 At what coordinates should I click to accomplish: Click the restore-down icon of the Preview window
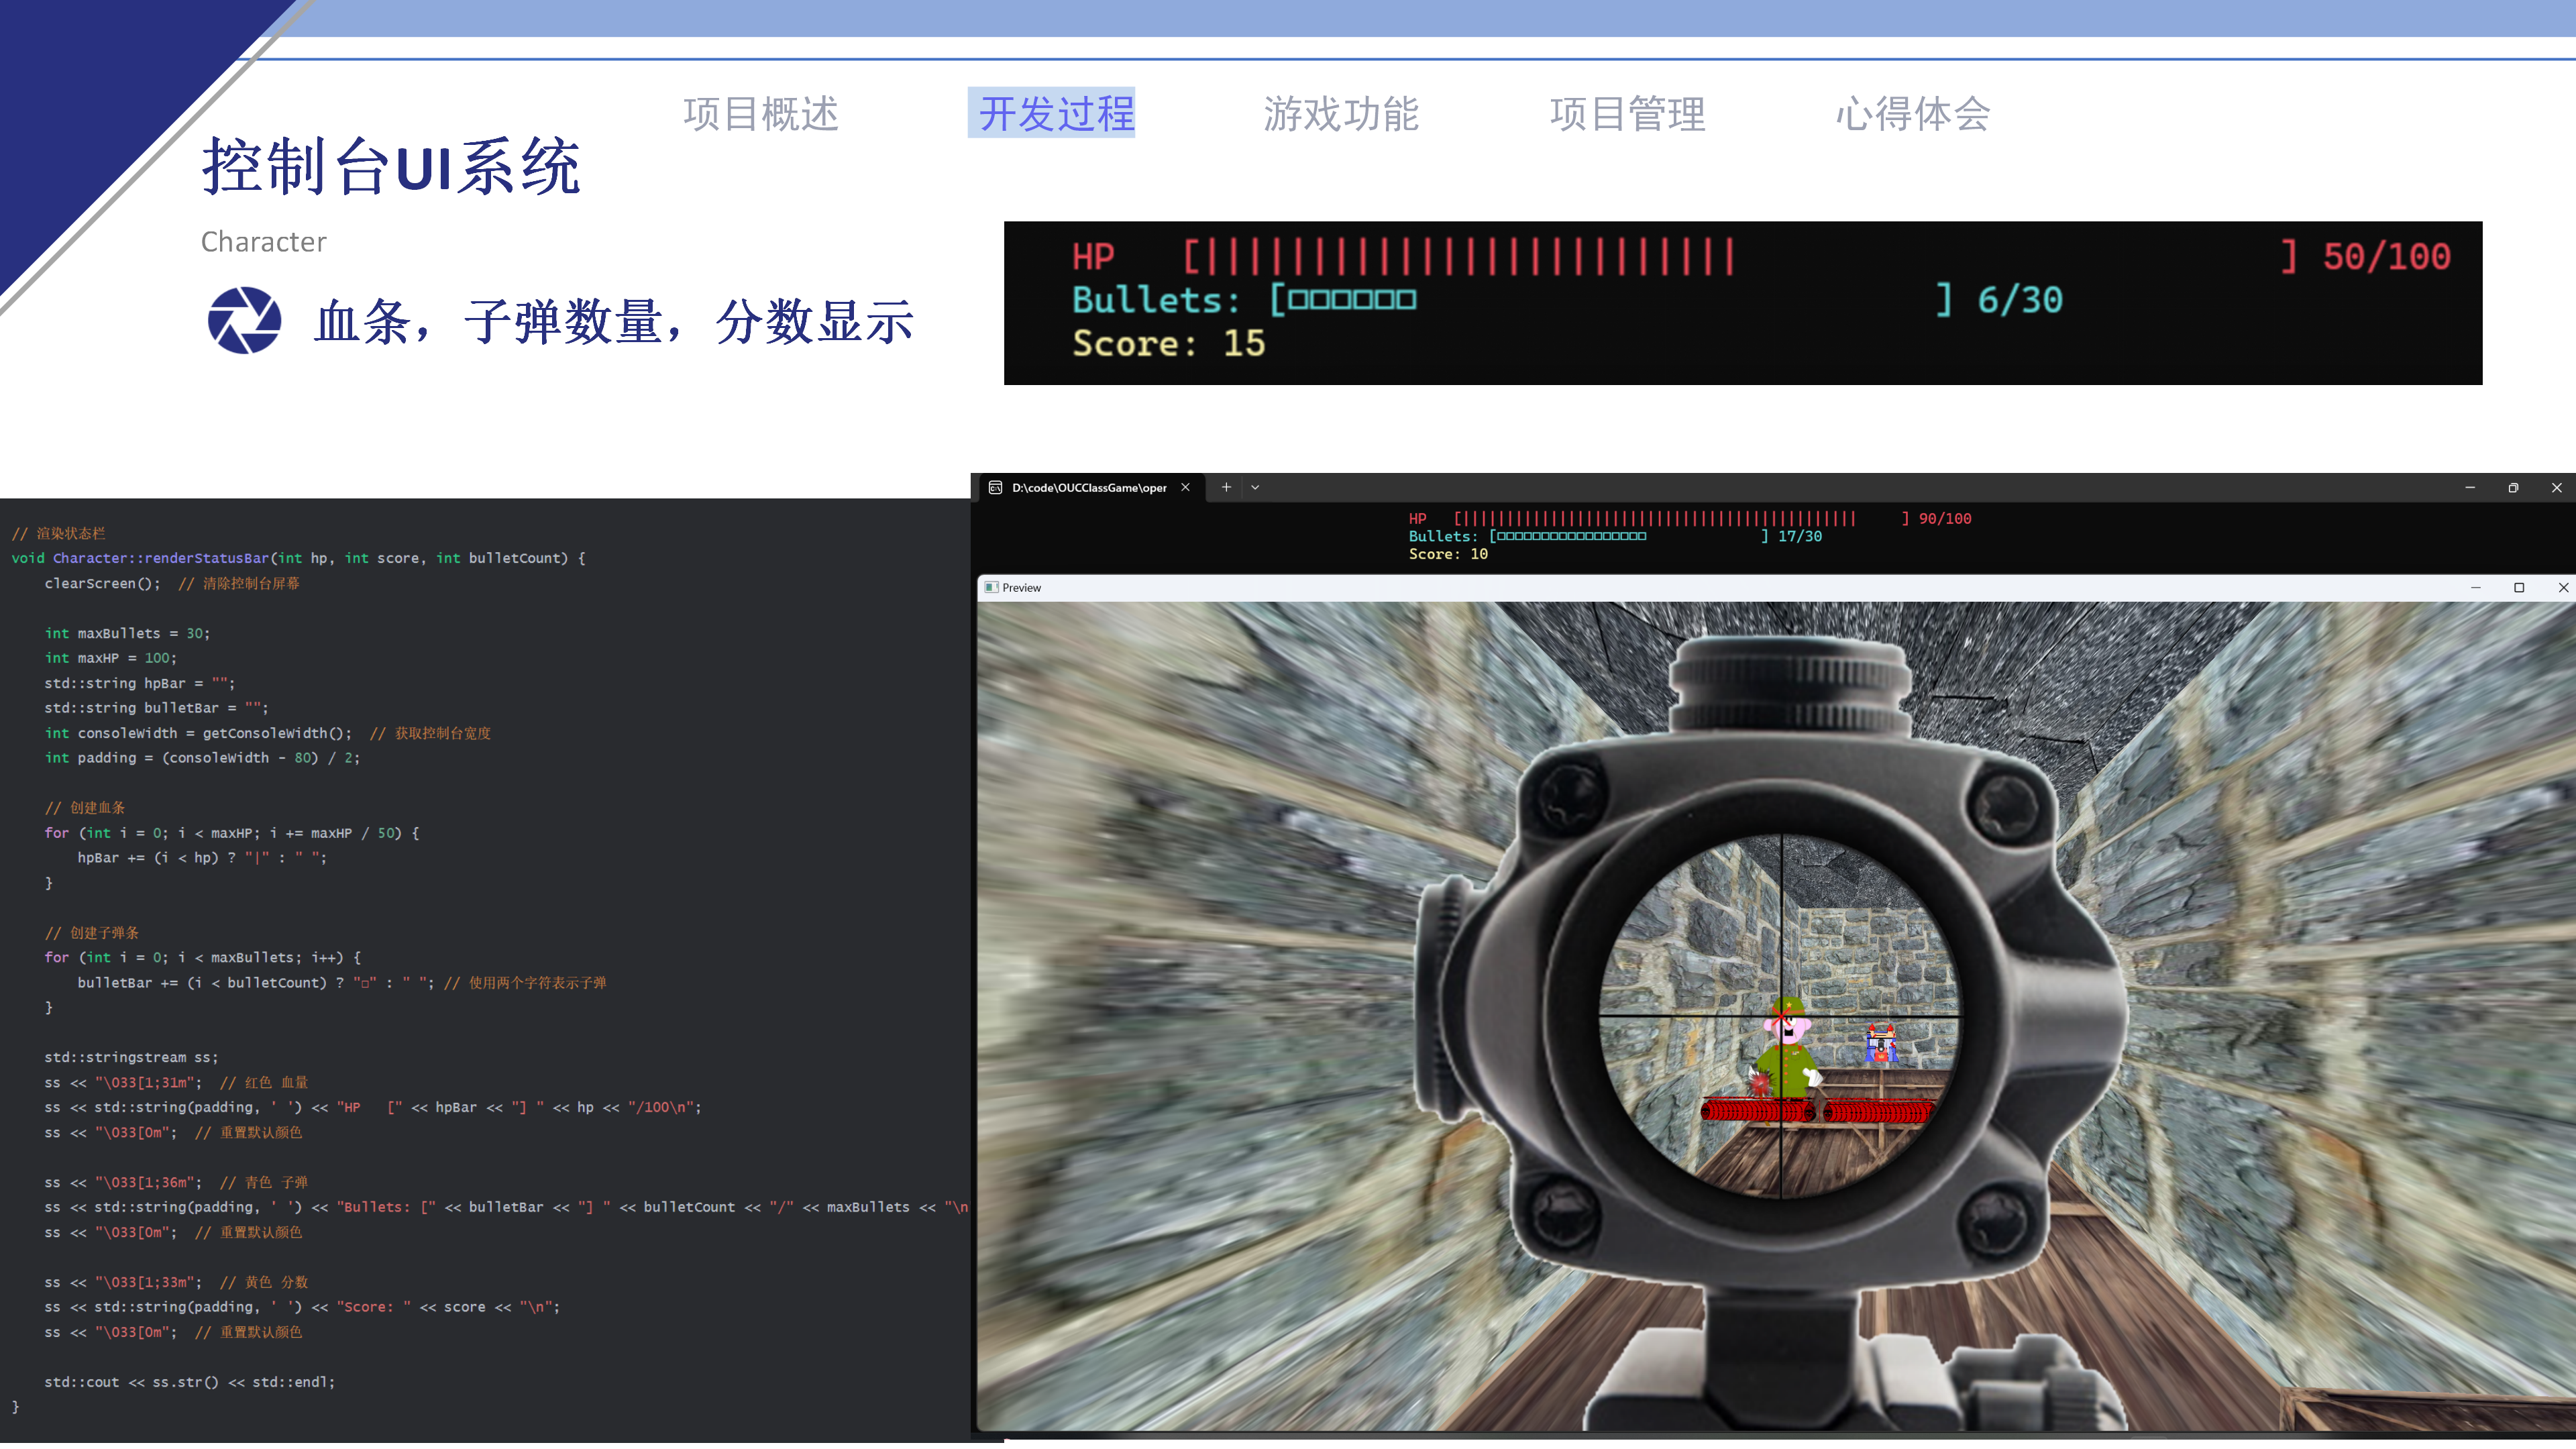[2519, 587]
